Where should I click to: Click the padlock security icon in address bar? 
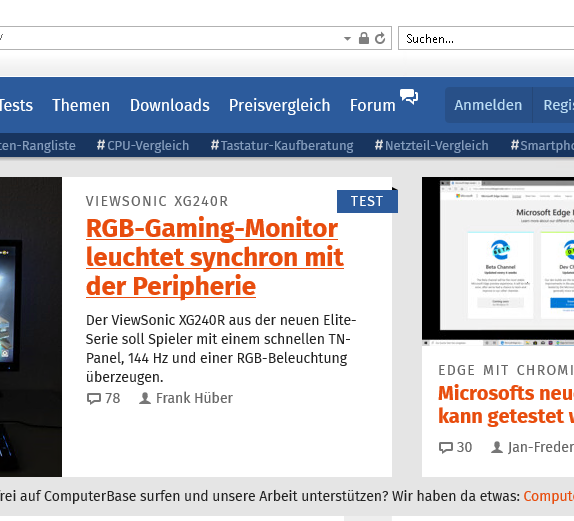pyautogui.click(x=364, y=38)
